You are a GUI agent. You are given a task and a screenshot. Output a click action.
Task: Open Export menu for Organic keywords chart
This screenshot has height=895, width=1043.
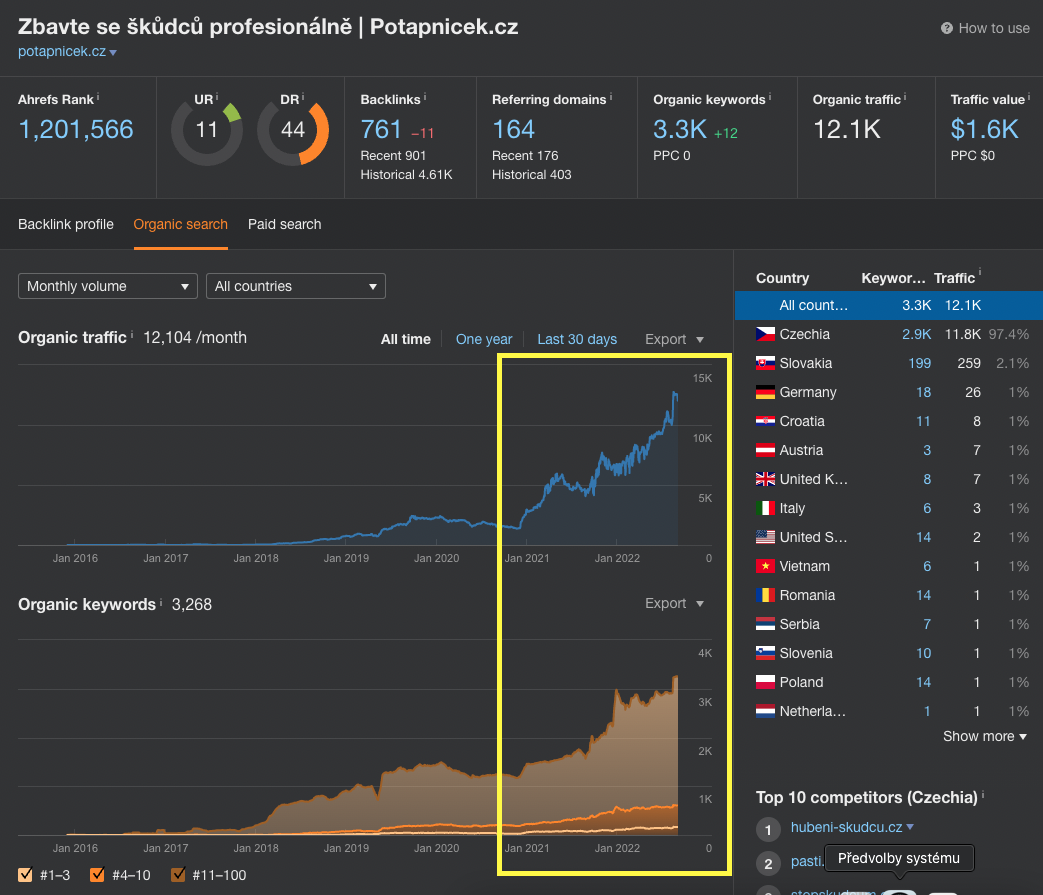coord(674,603)
